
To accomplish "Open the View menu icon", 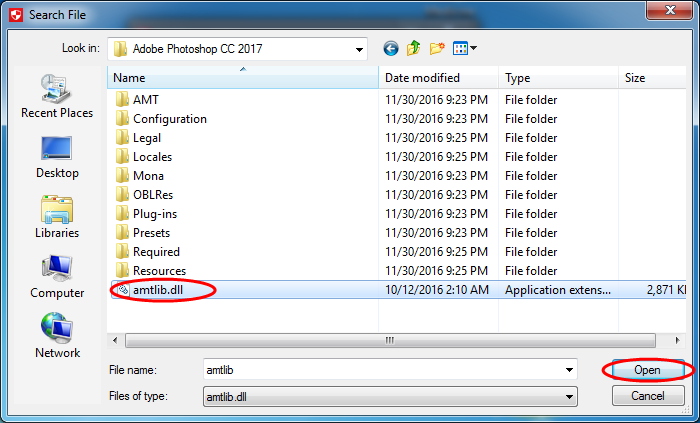I will [x=465, y=48].
